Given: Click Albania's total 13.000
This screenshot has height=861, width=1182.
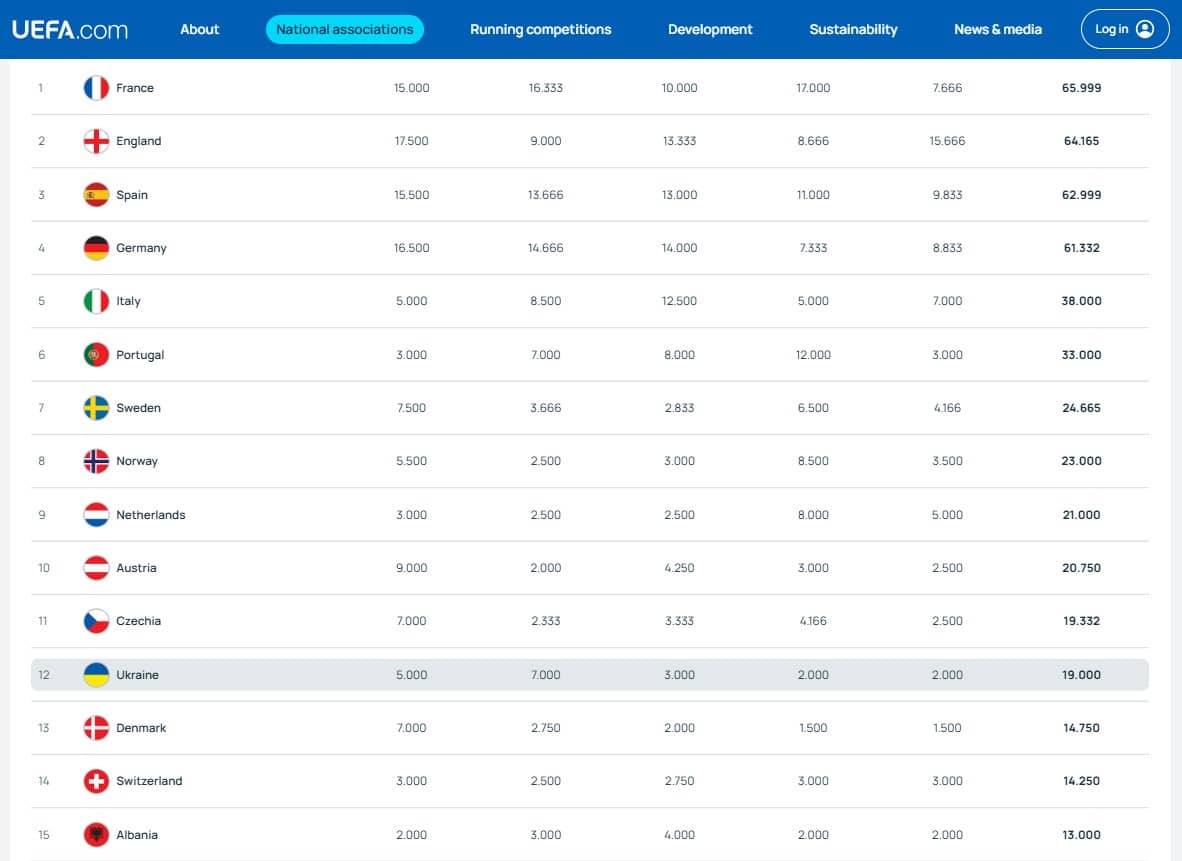Looking at the screenshot, I should (1081, 835).
